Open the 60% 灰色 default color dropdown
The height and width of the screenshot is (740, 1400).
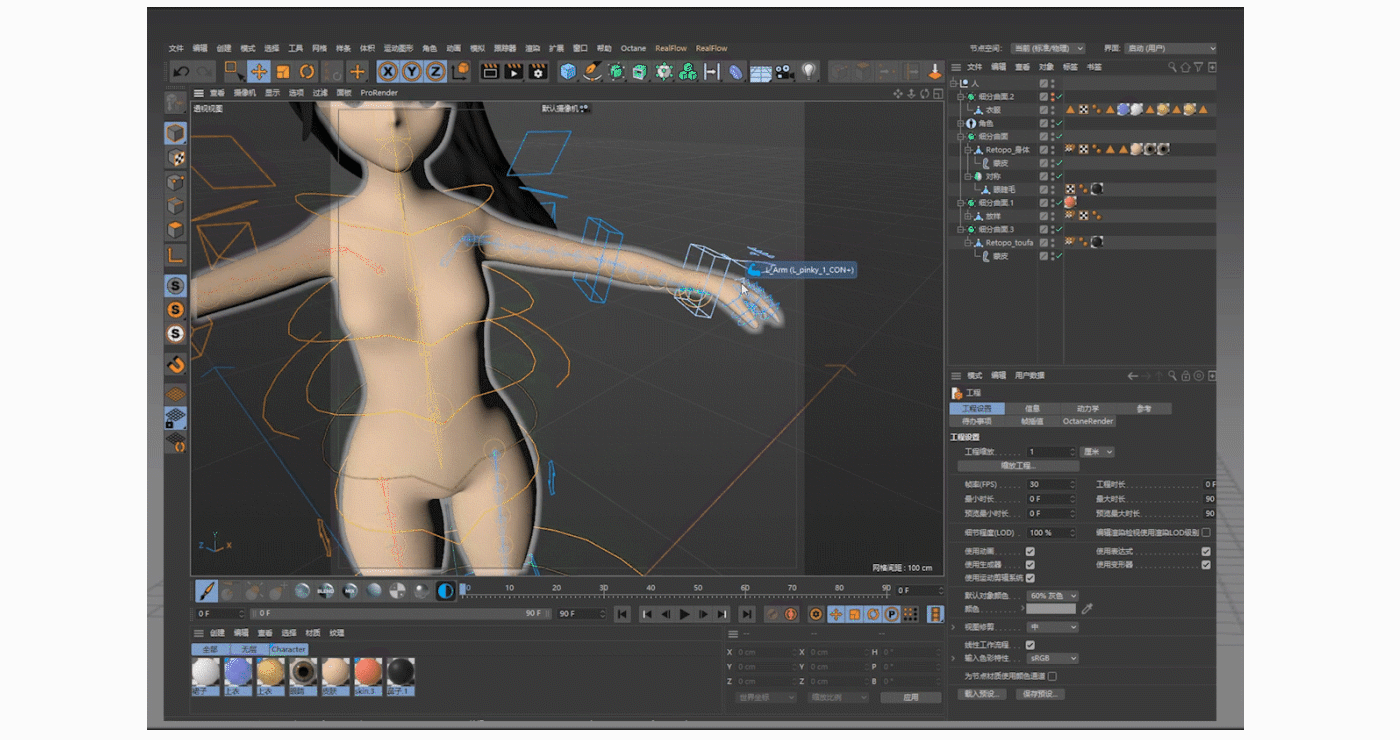1053,595
